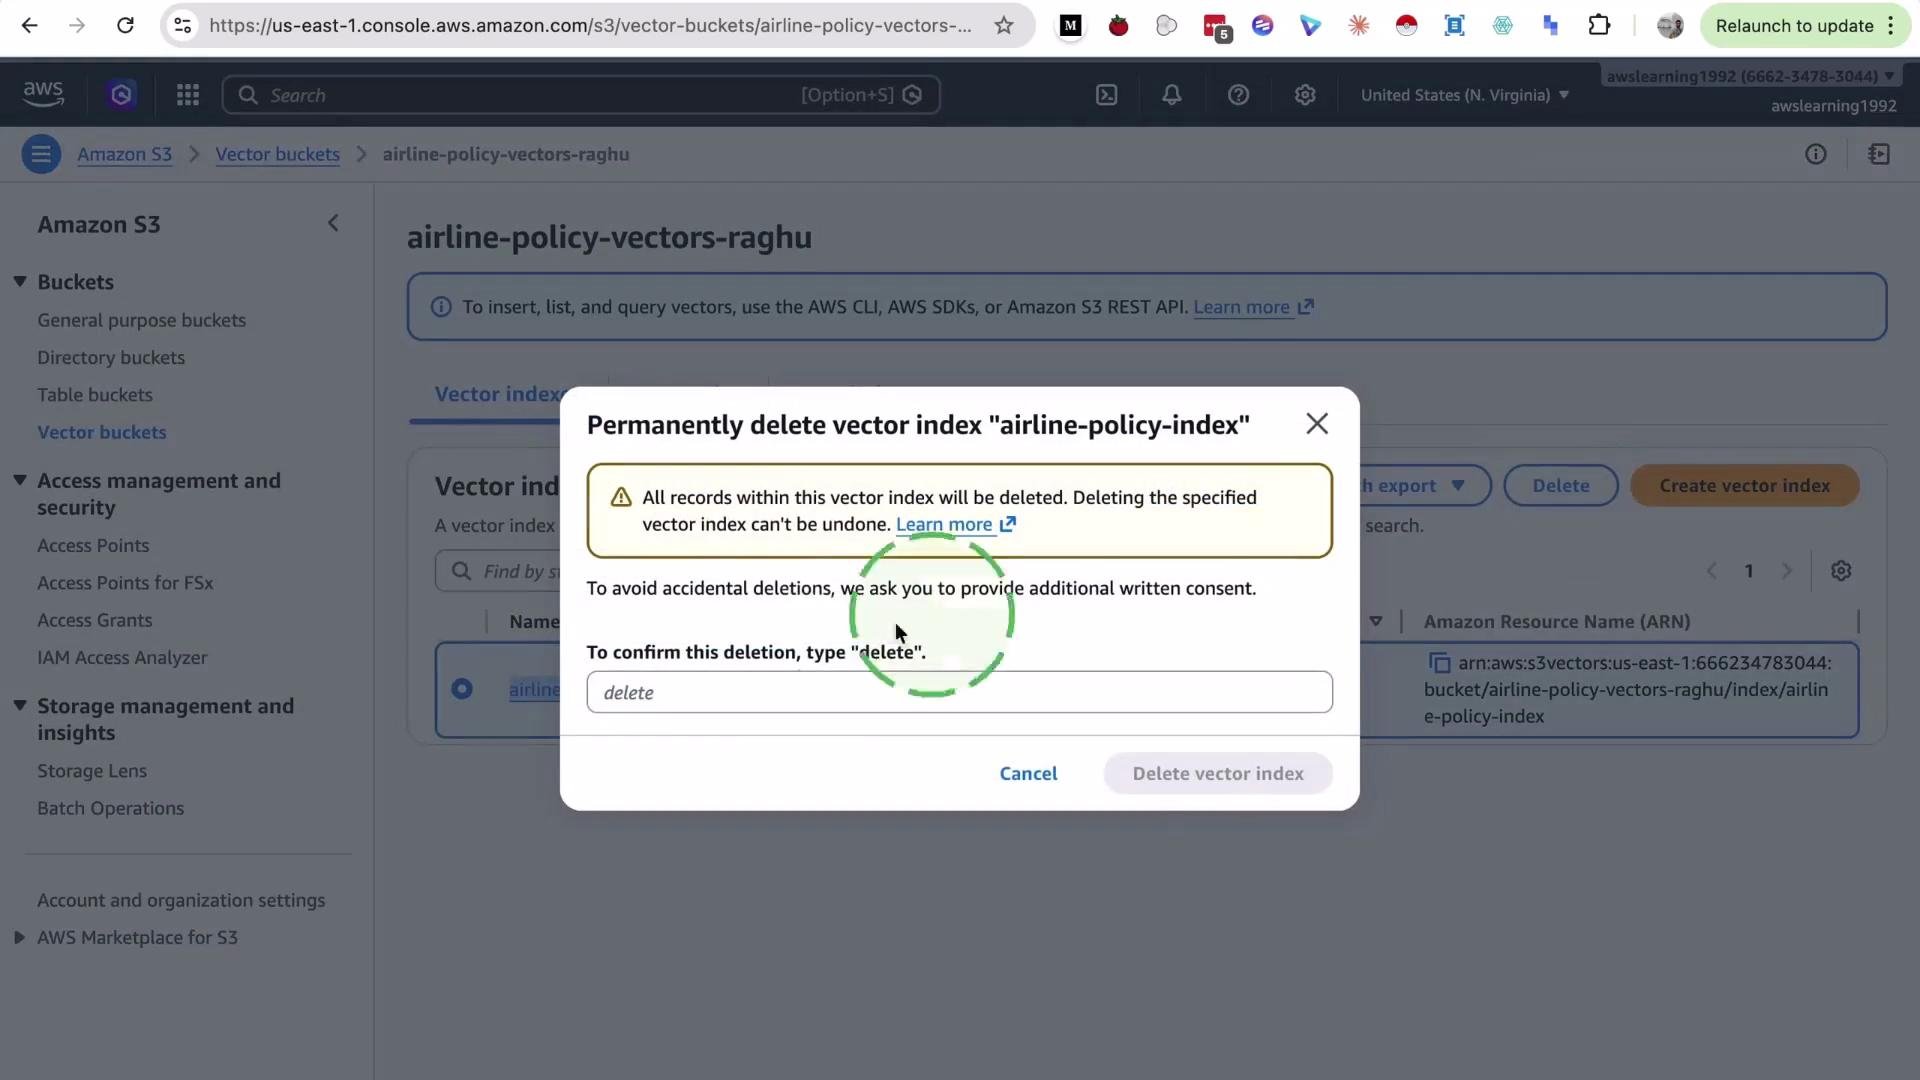
Task: Open Learn more link in delete warning
Action: pos(955,524)
